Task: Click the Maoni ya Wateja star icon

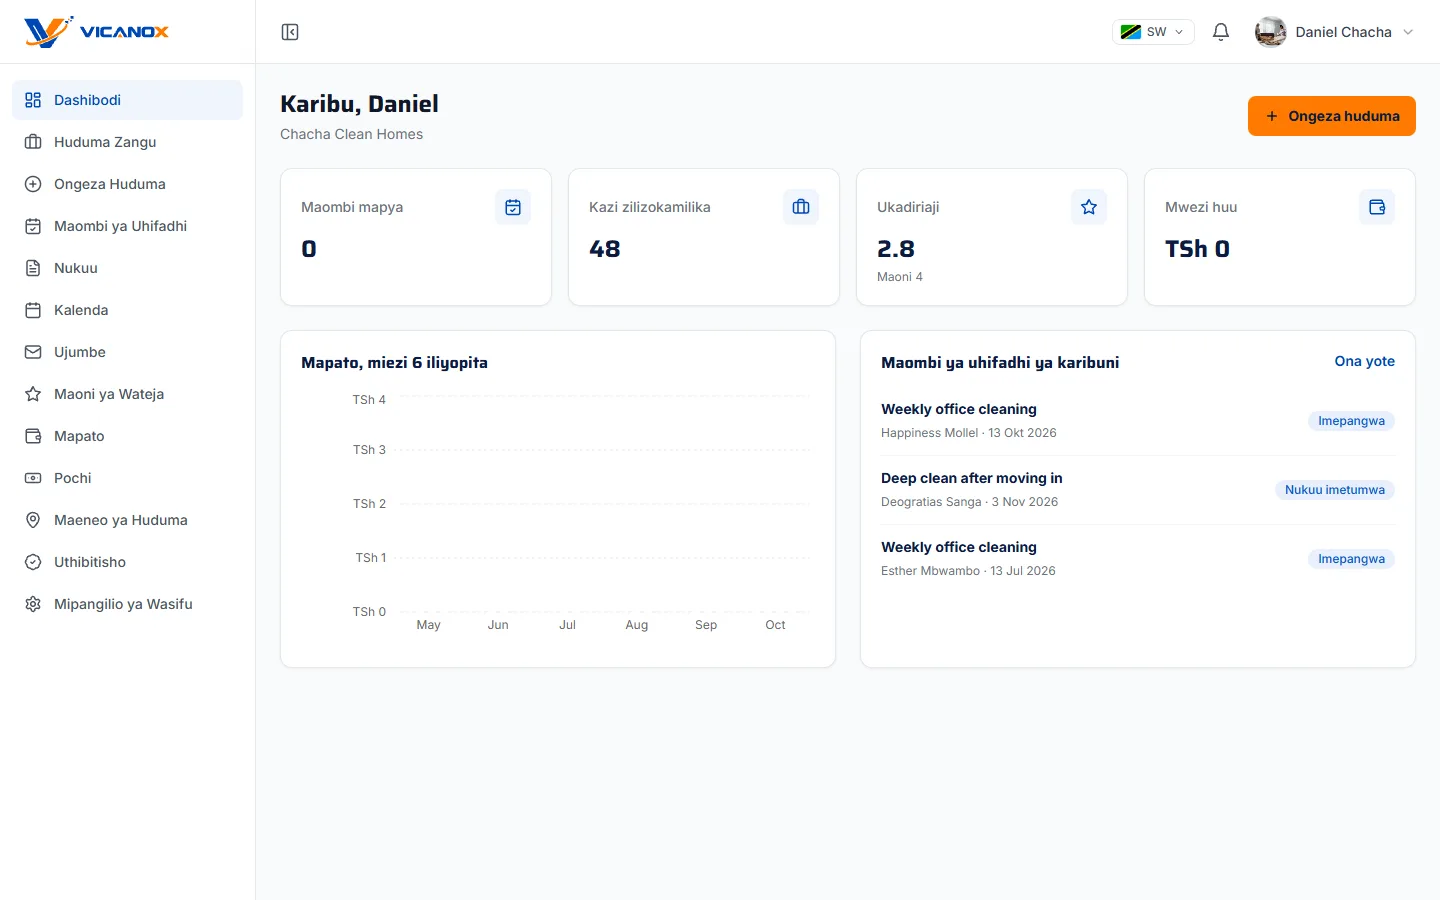Action: (x=33, y=394)
